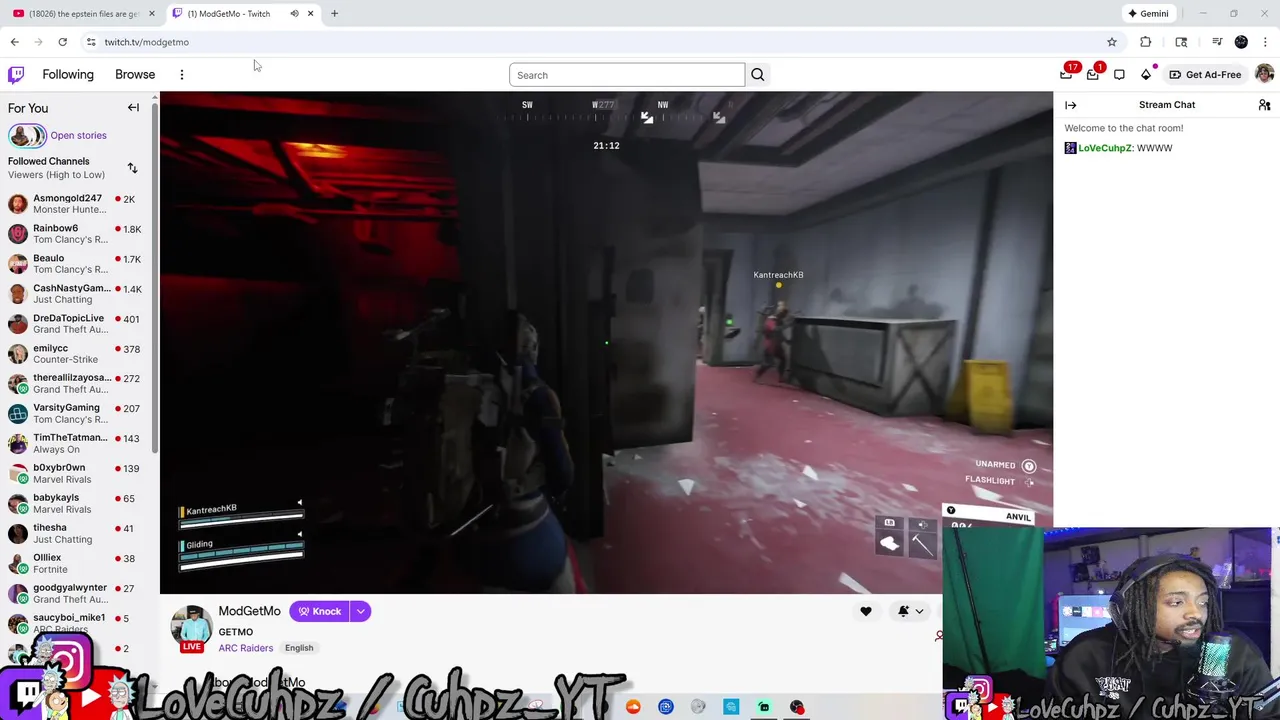
Task: Open babykayls channel in sidebar
Action: (x=75, y=504)
